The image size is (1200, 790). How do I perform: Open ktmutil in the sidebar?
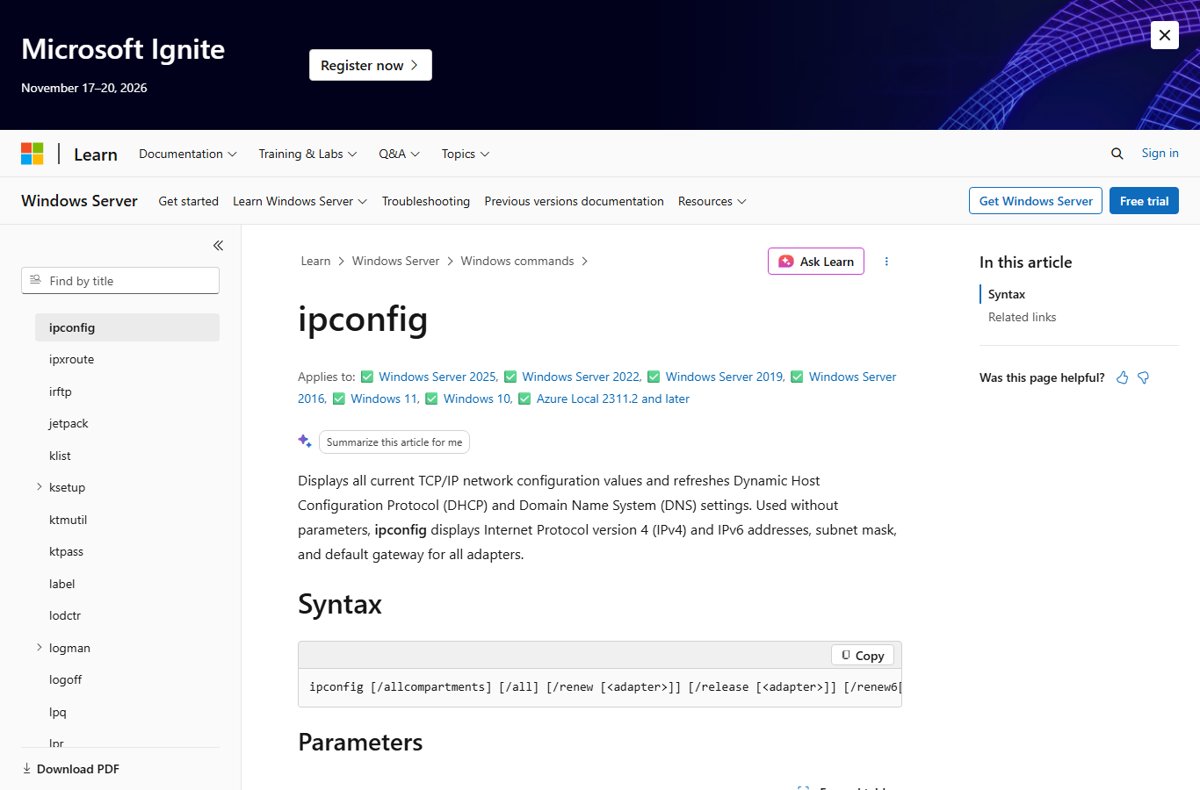[x=69, y=520]
